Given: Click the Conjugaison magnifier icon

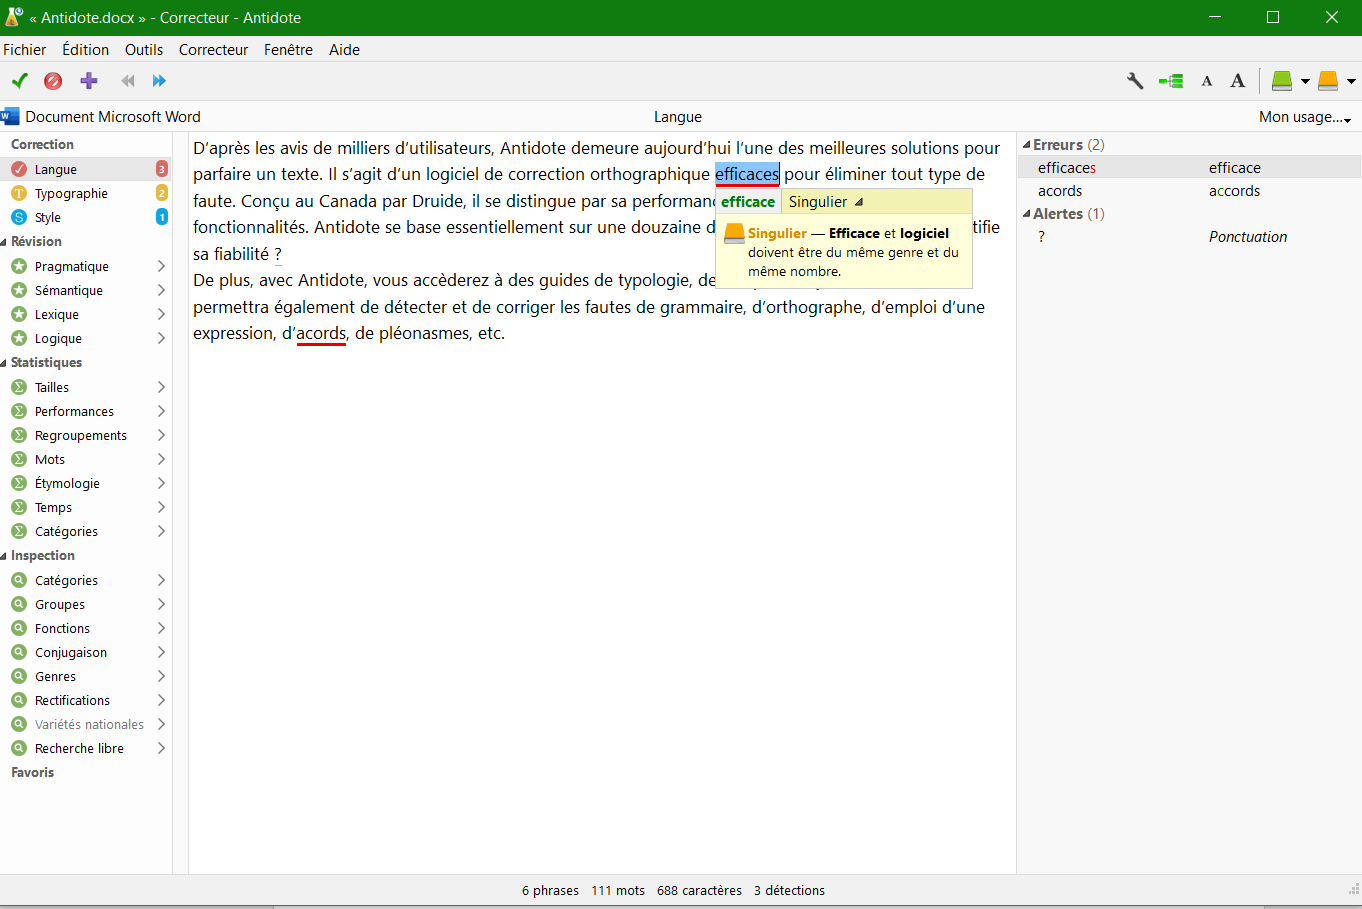Looking at the screenshot, I should tap(19, 653).
